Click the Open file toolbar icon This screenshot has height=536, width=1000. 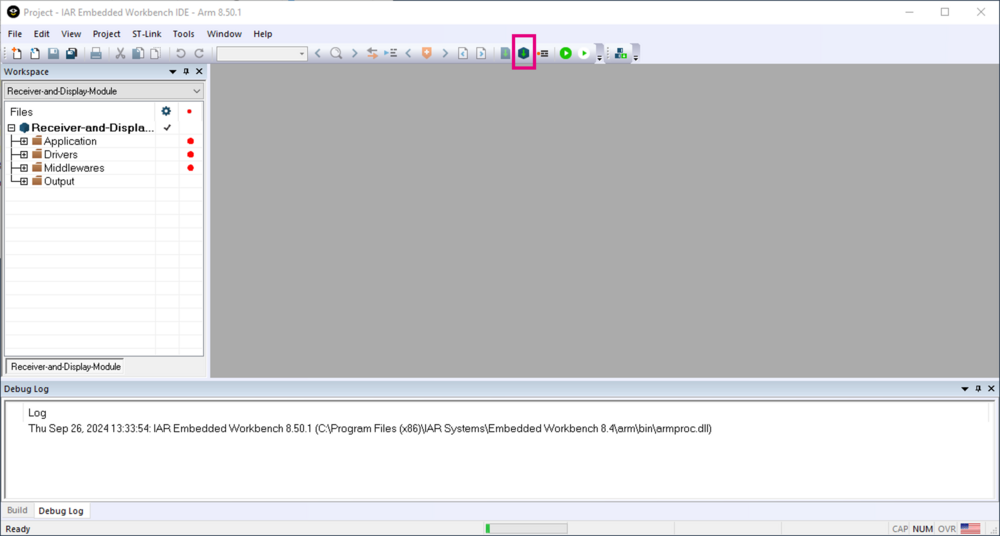(x=36, y=54)
